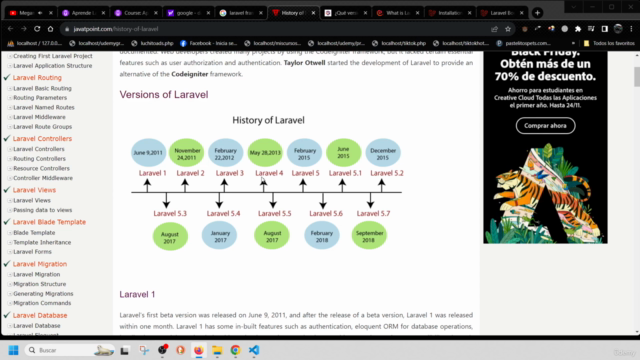Reload the current page

37,29
